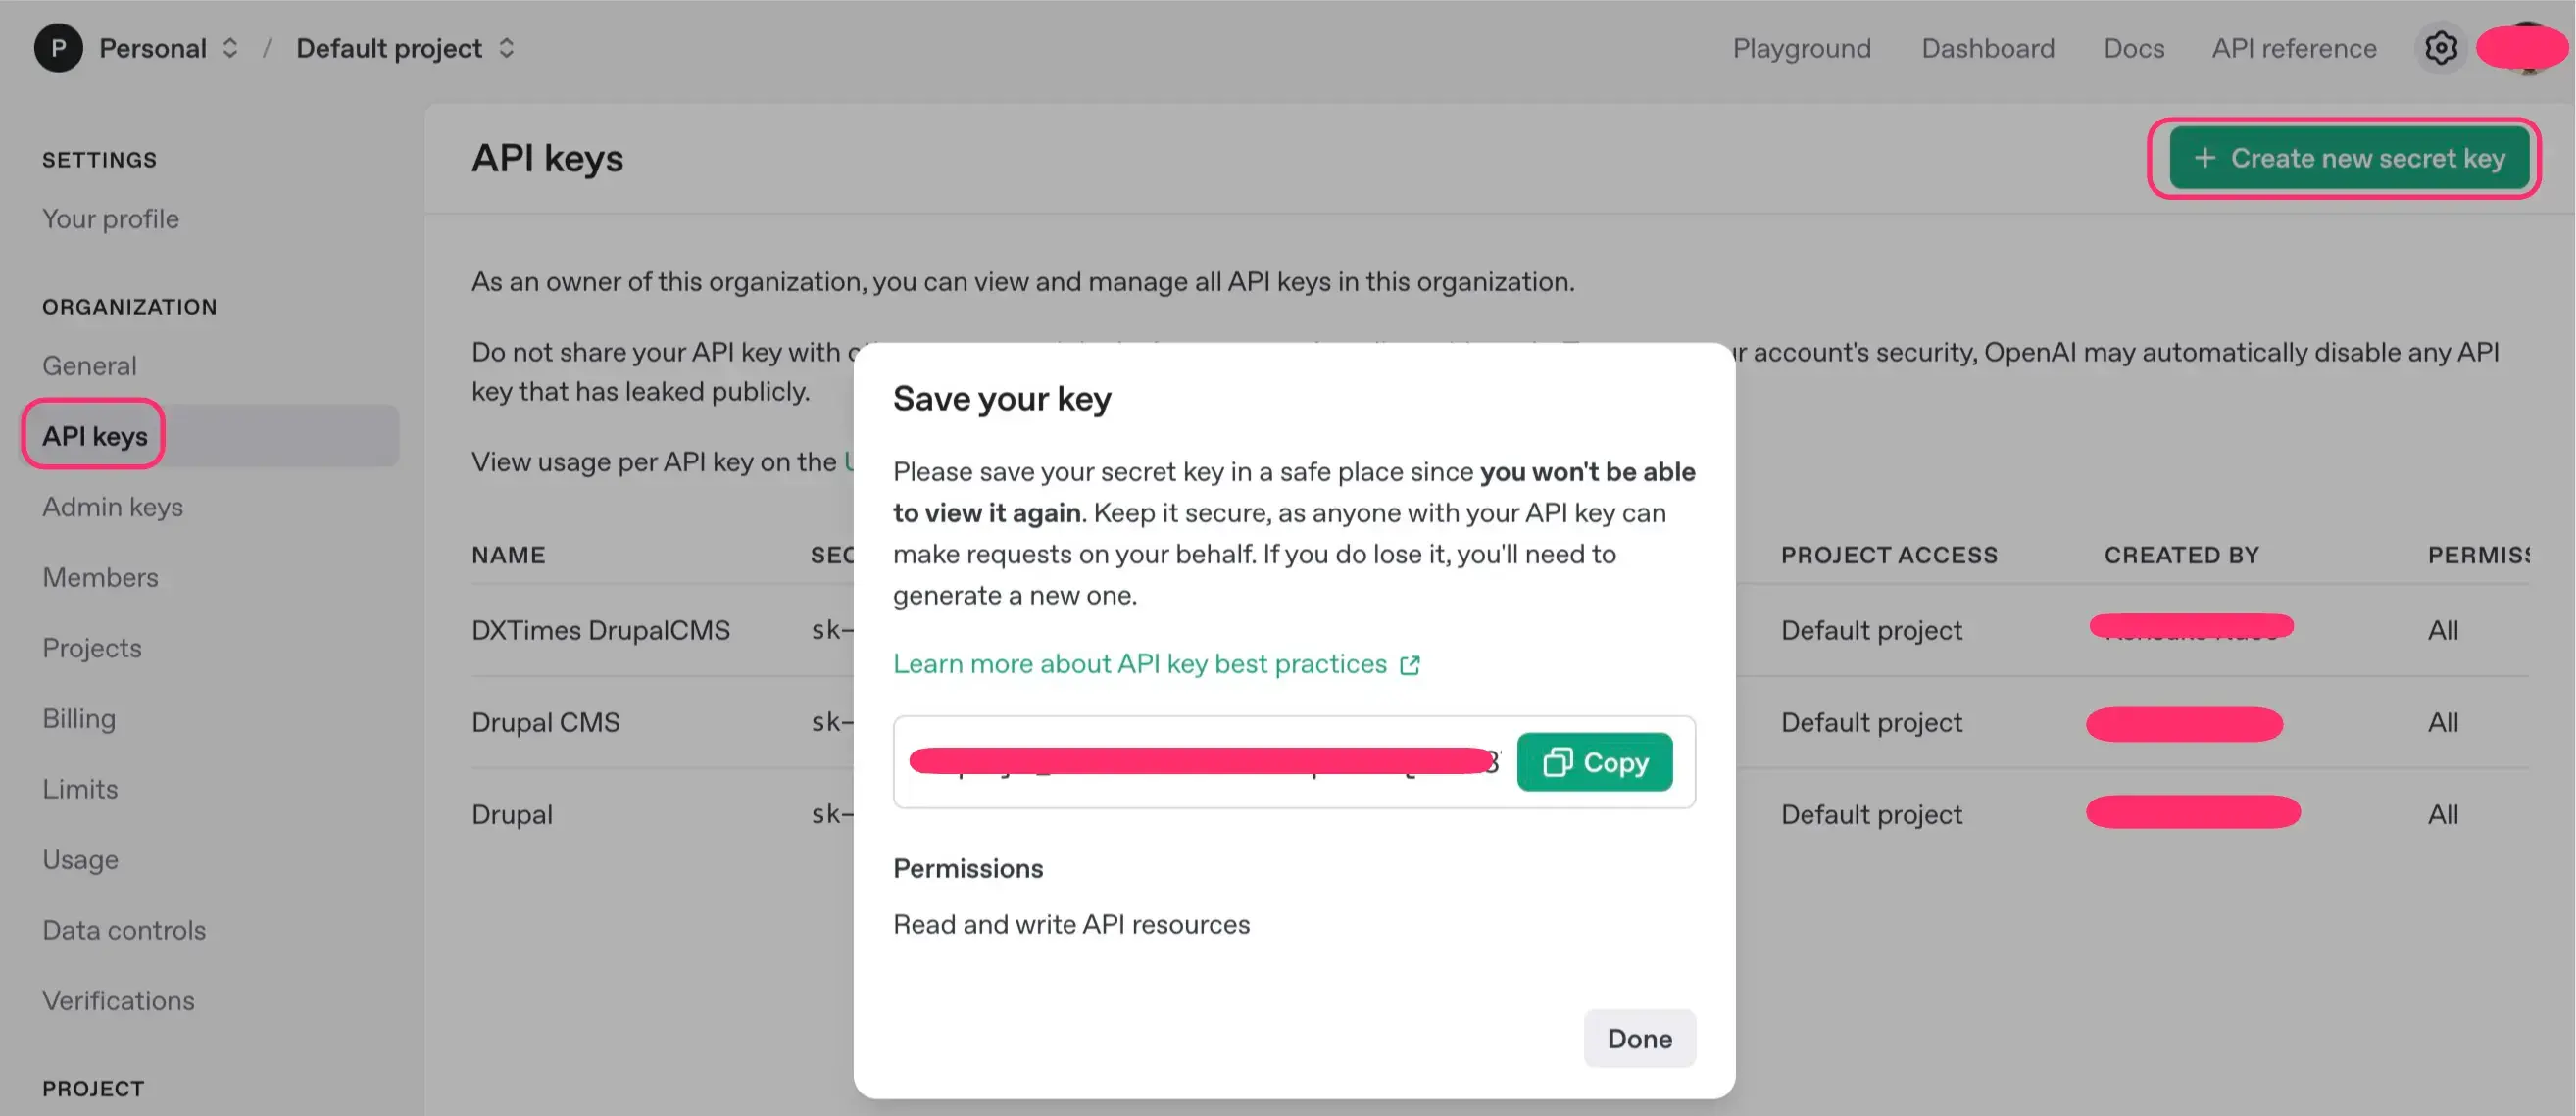The height and width of the screenshot is (1116, 2576).
Task: Go to Your profile settings
Action: [110, 219]
